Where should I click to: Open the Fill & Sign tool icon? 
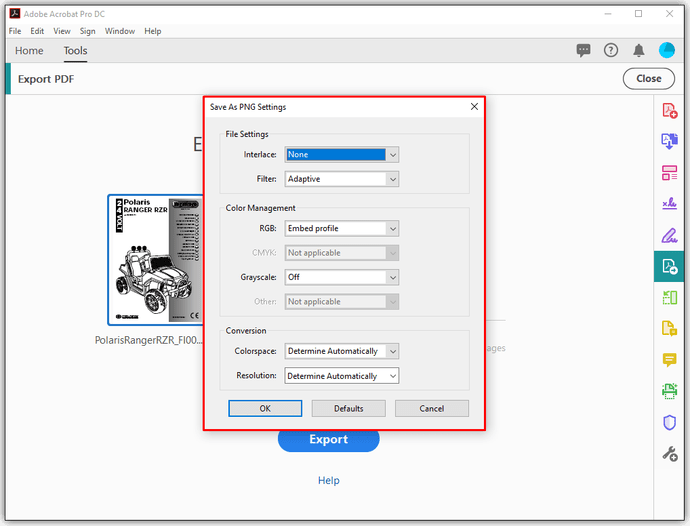[x=669, y=203]
